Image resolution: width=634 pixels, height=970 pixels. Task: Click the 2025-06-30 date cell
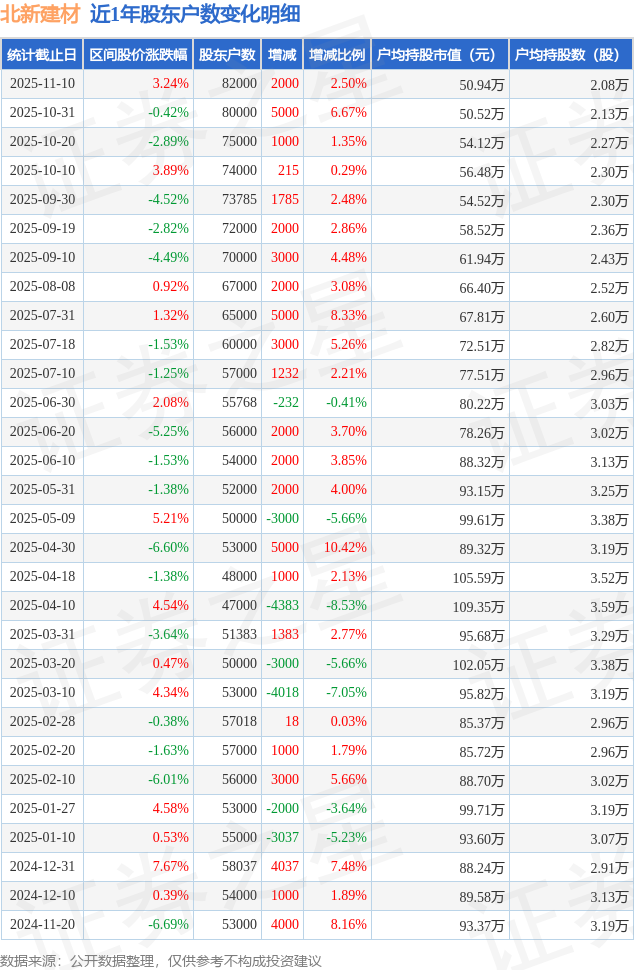(x=42, y=403)
